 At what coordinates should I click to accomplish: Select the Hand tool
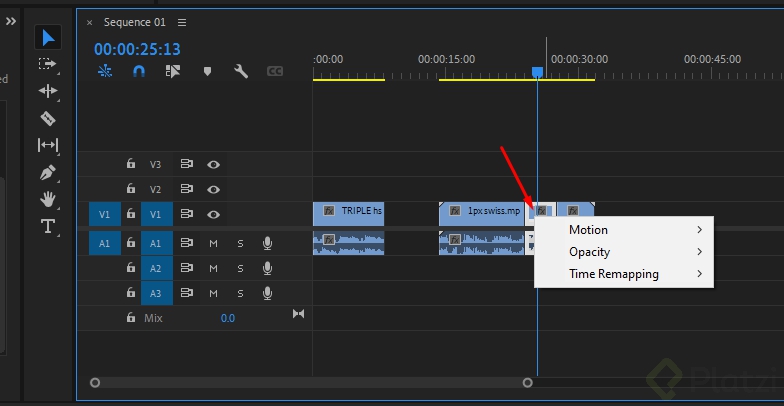point(48,200)
